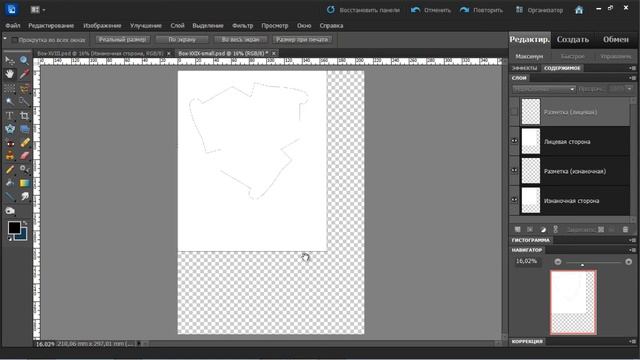Click the delete layer trash icon
This screenshot has height=360, width=640.
625,230
